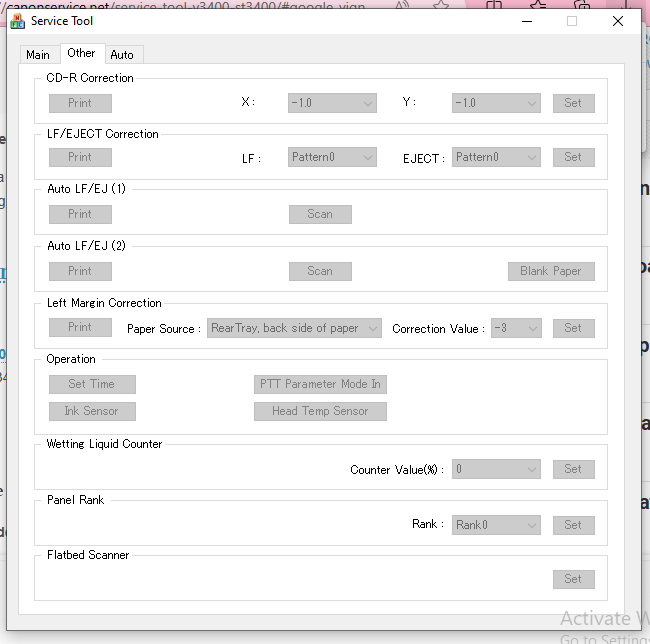Expand the Panel Rank dropdown

click(x=496, y=525)
